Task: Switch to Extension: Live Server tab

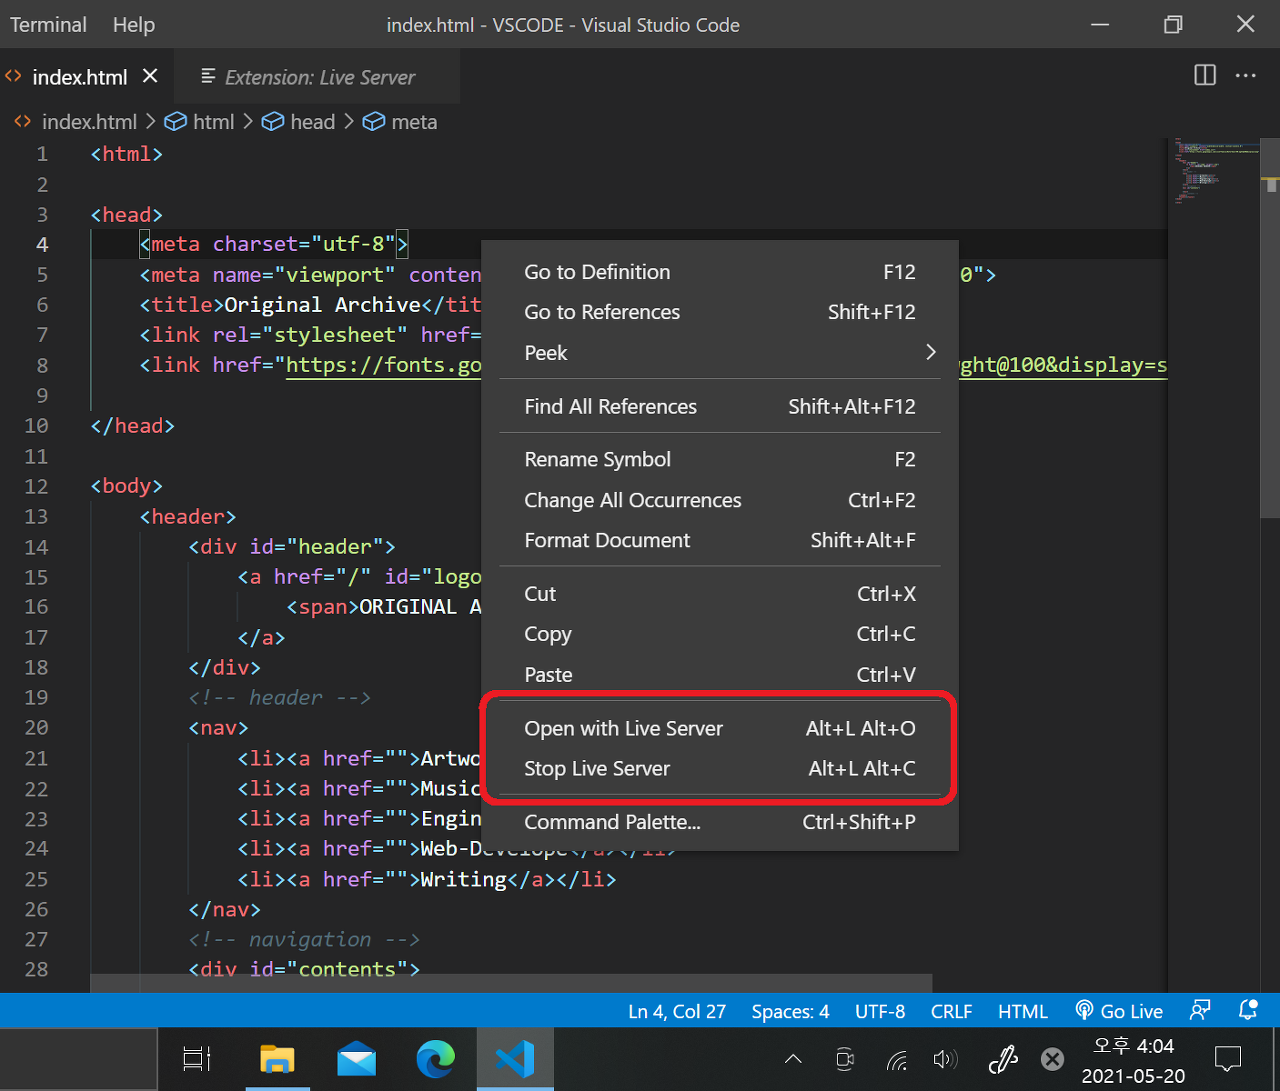Action: click(318, 77)
